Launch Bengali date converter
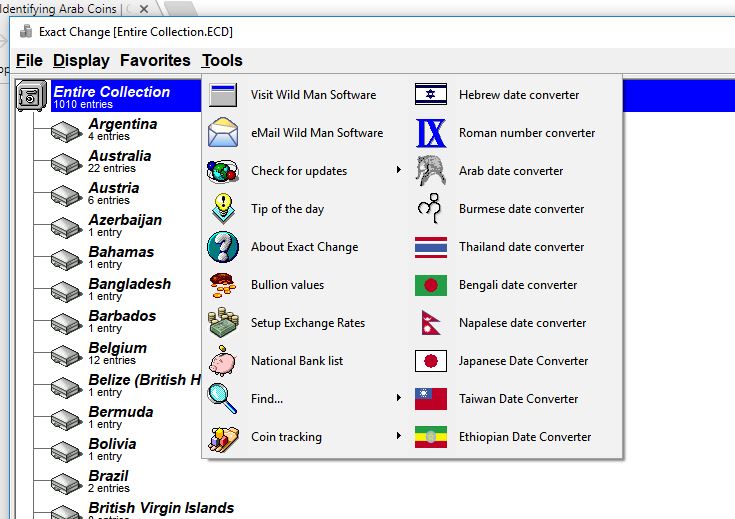 (x=518, y=285)
